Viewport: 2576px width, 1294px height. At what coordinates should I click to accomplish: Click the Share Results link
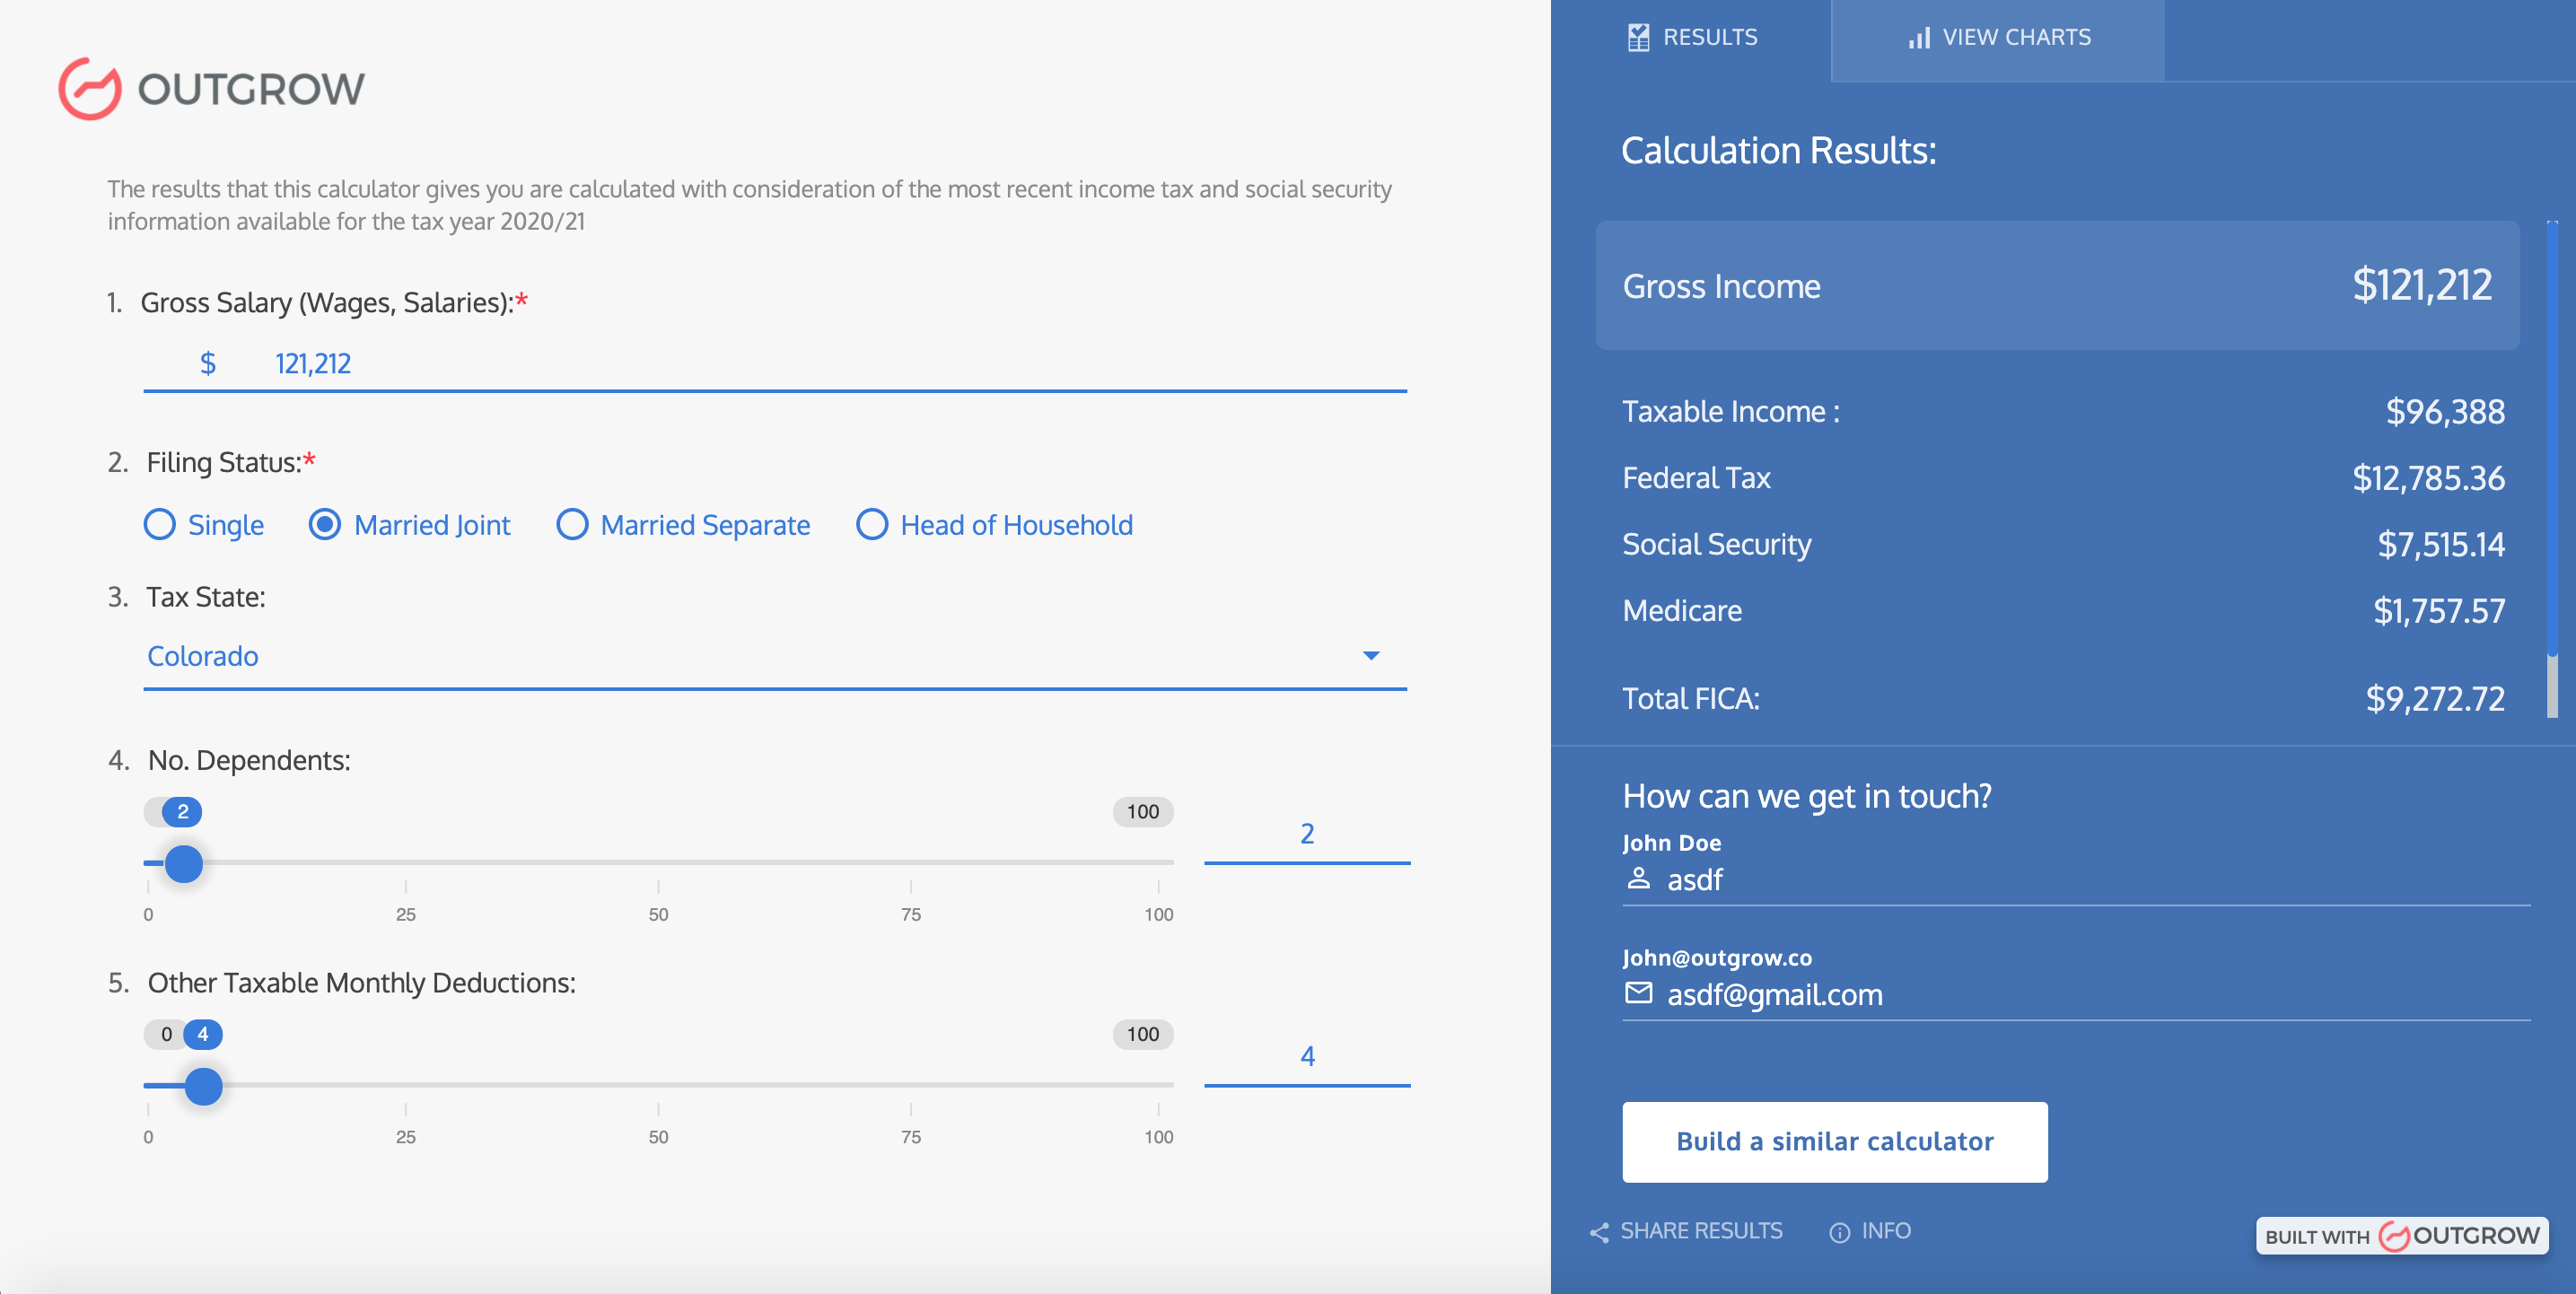click(x=1702, y=1231)
